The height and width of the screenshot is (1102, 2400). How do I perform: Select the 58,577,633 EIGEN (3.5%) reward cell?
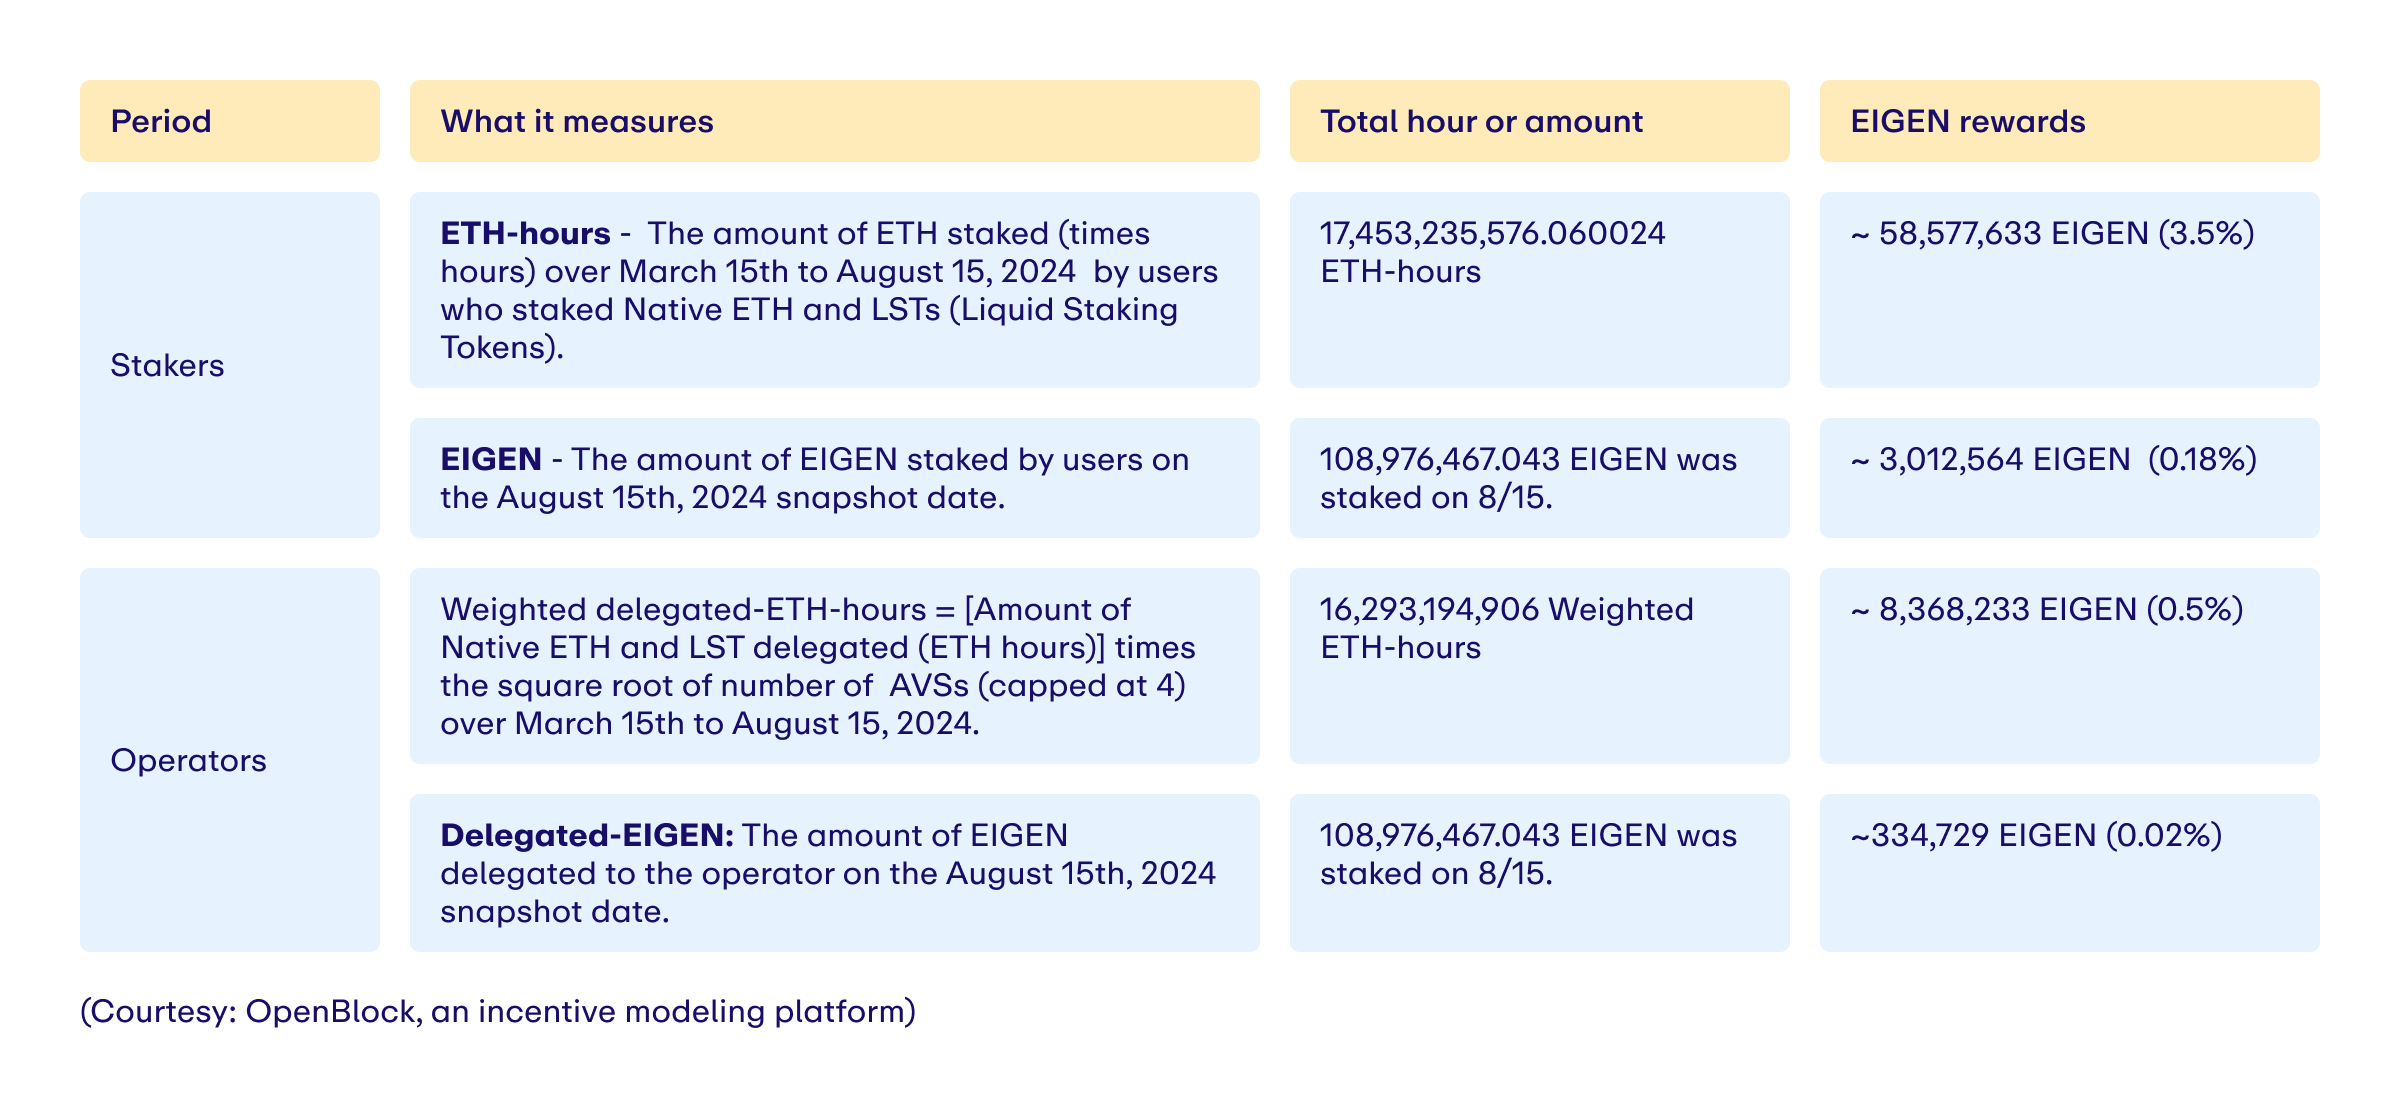point(2070,290)
